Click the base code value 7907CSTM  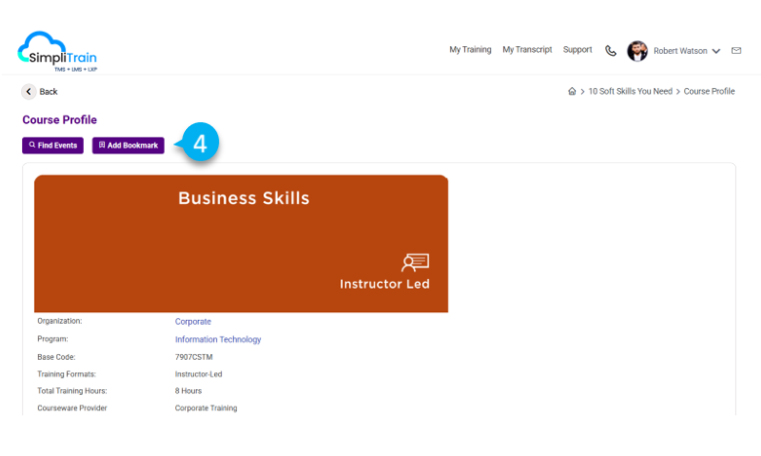point(193,357)
